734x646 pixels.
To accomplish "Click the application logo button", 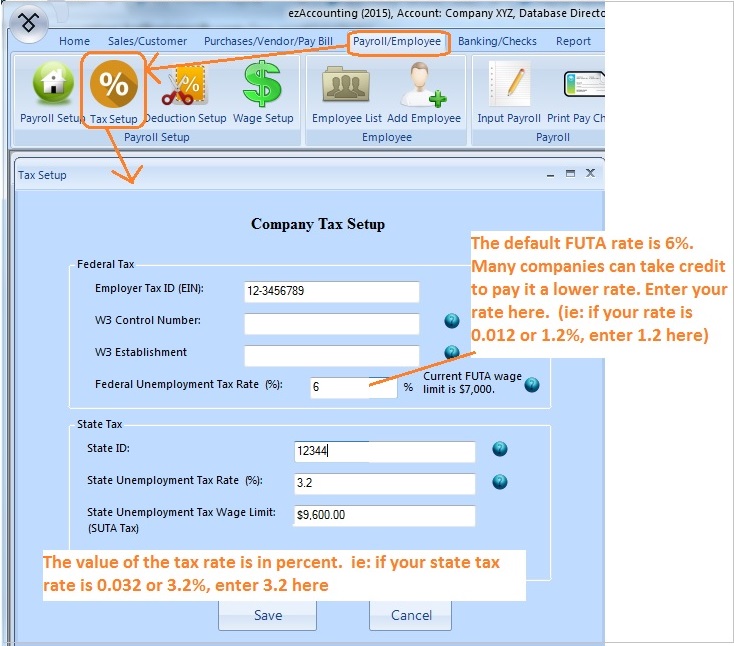I will [30, 22].
